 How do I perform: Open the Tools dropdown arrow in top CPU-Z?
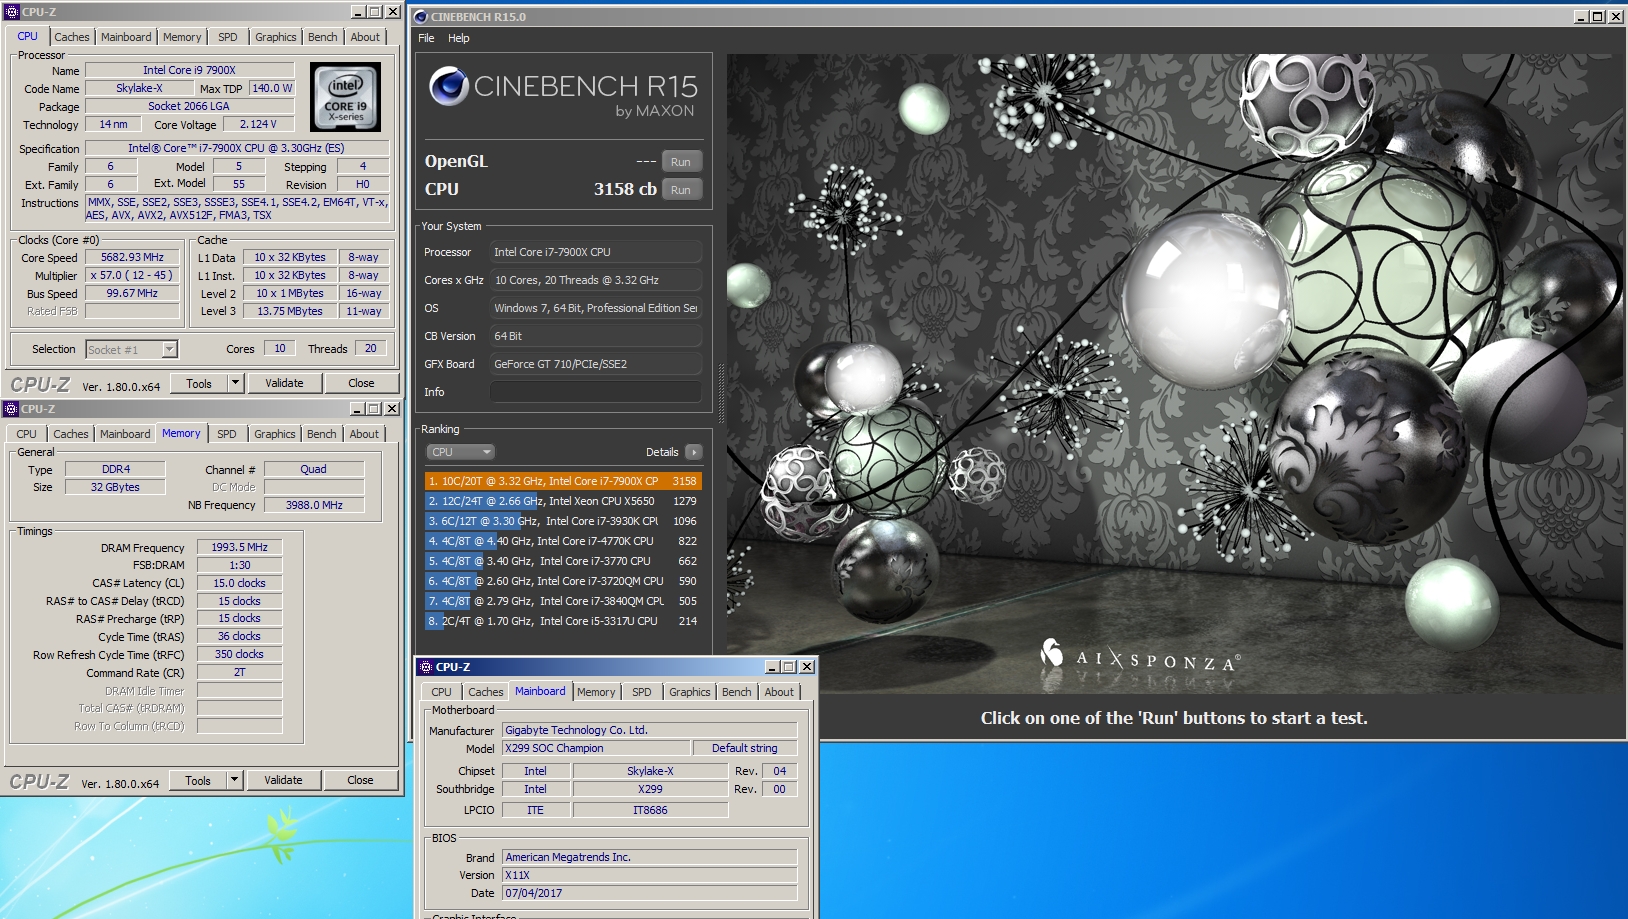pyautogui.click(x=235, y=383)
